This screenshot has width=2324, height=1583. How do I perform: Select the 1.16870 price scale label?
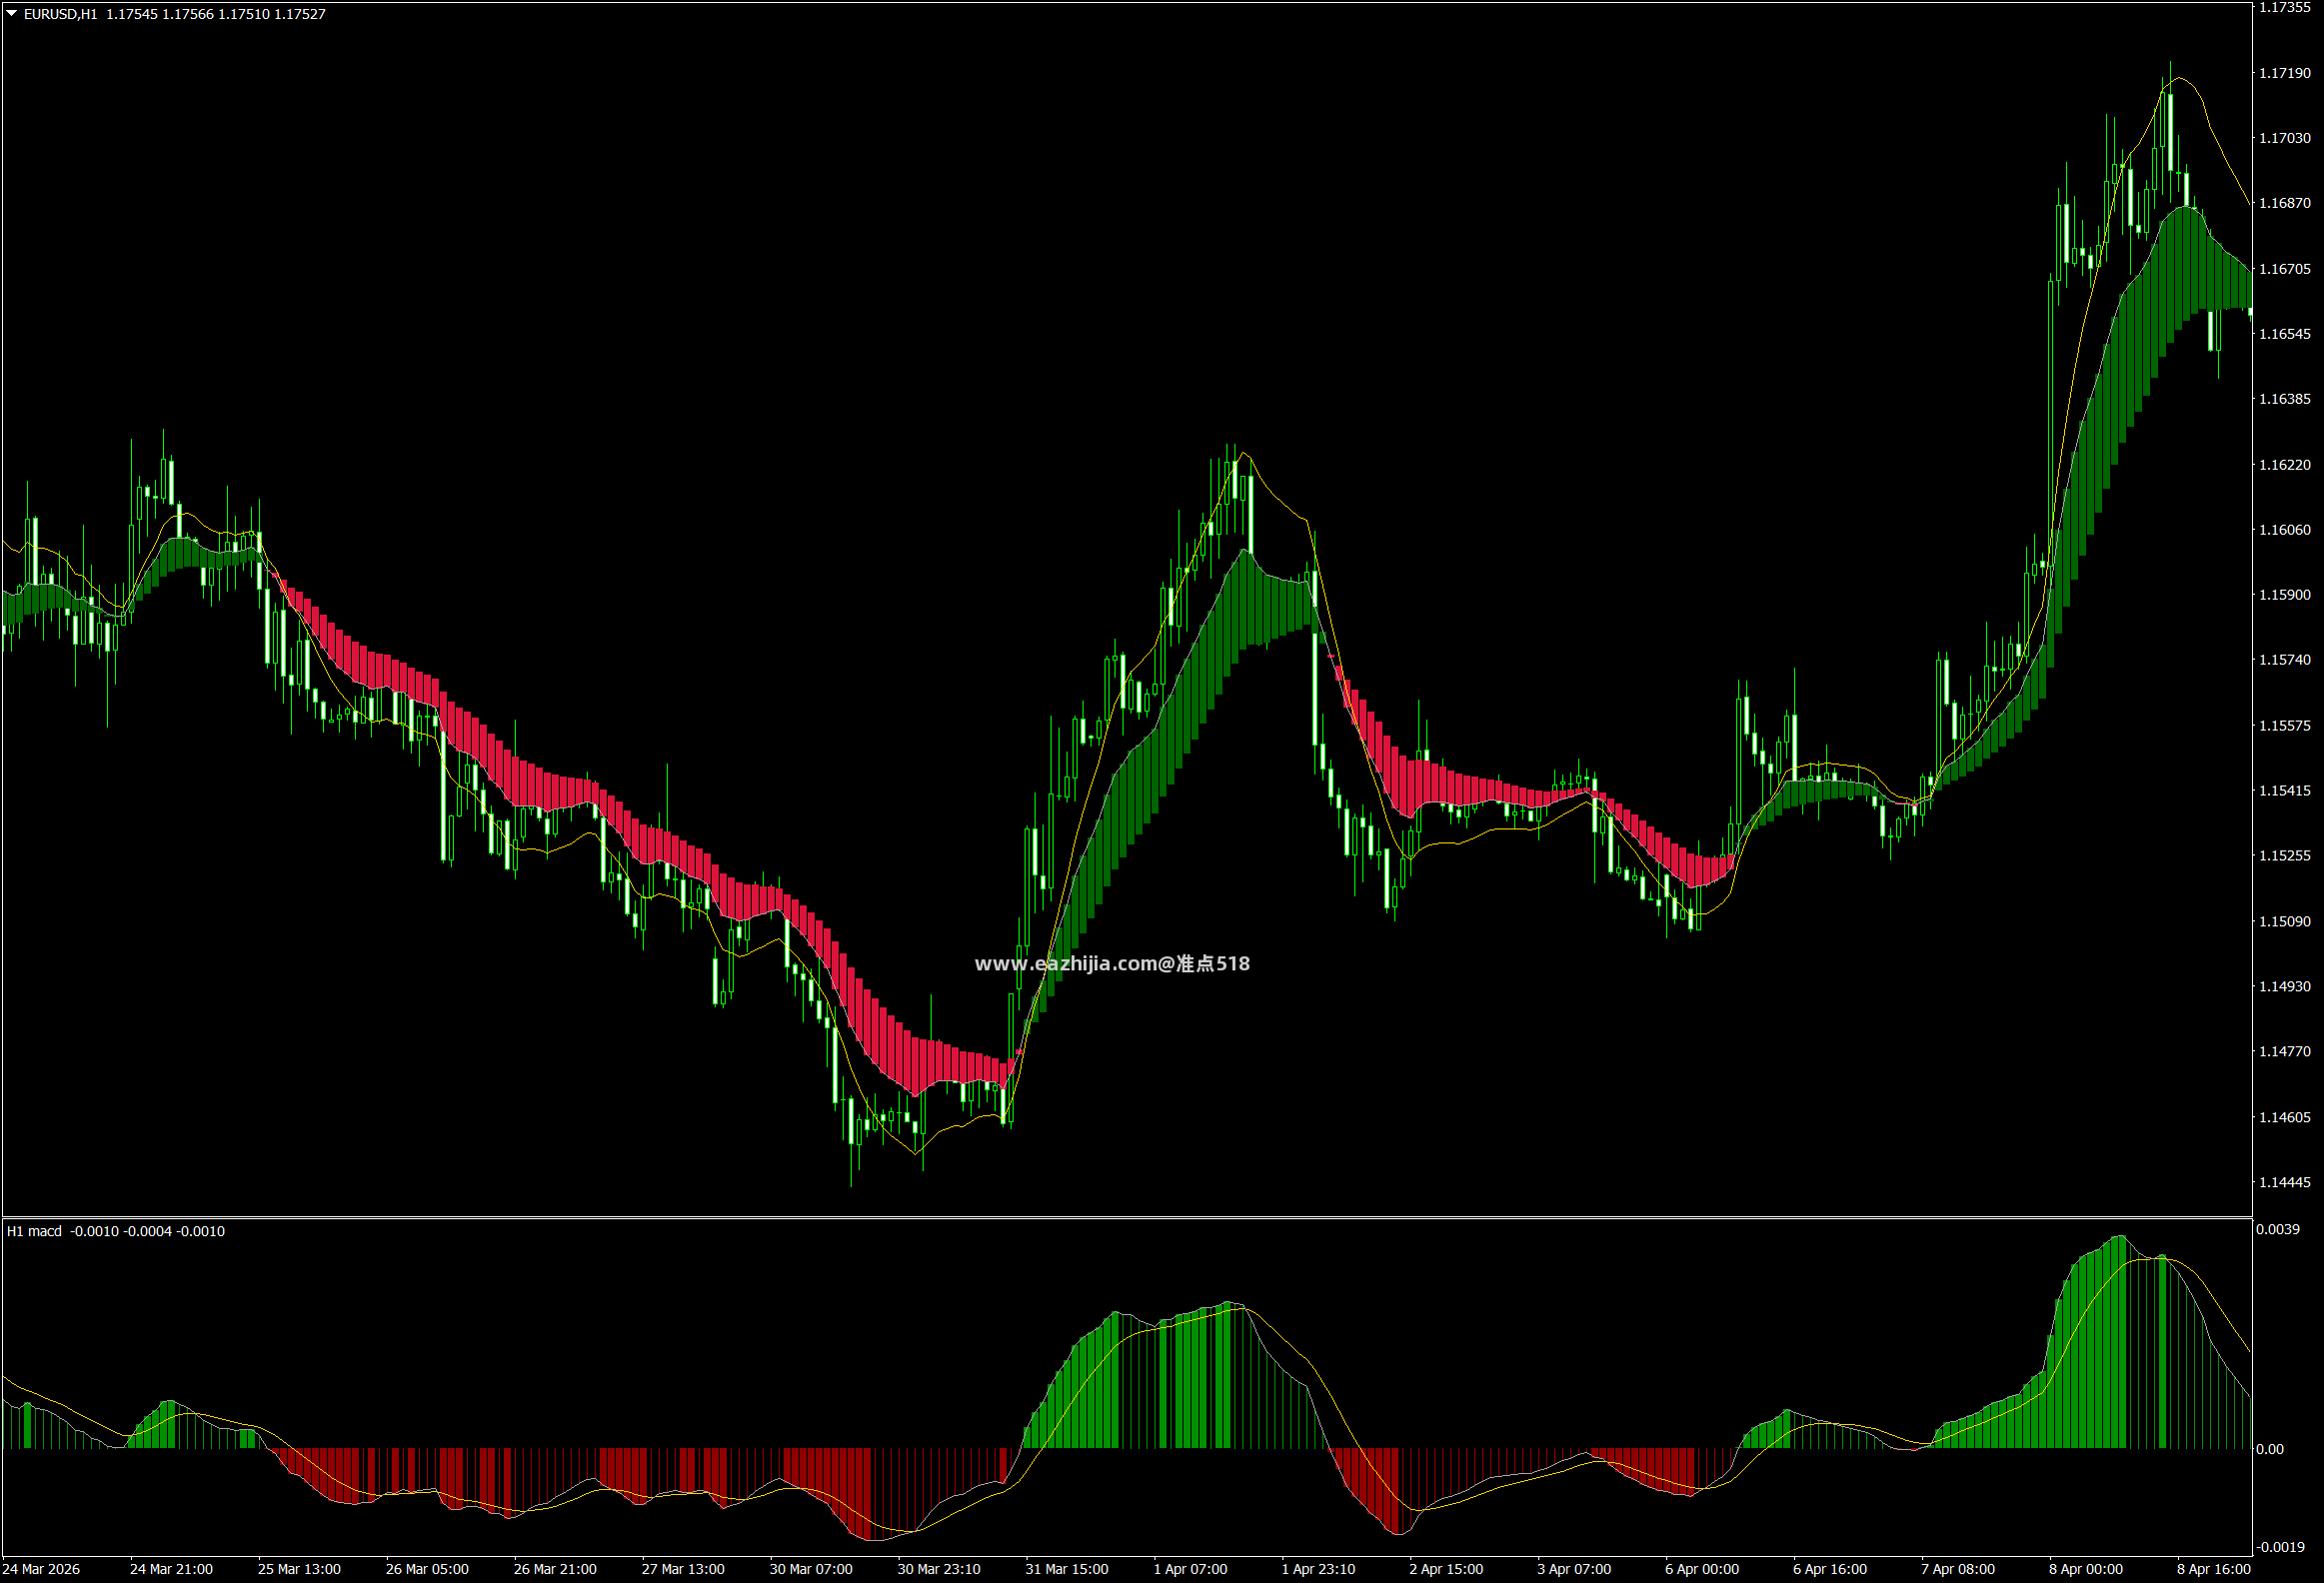point(2285,203)
